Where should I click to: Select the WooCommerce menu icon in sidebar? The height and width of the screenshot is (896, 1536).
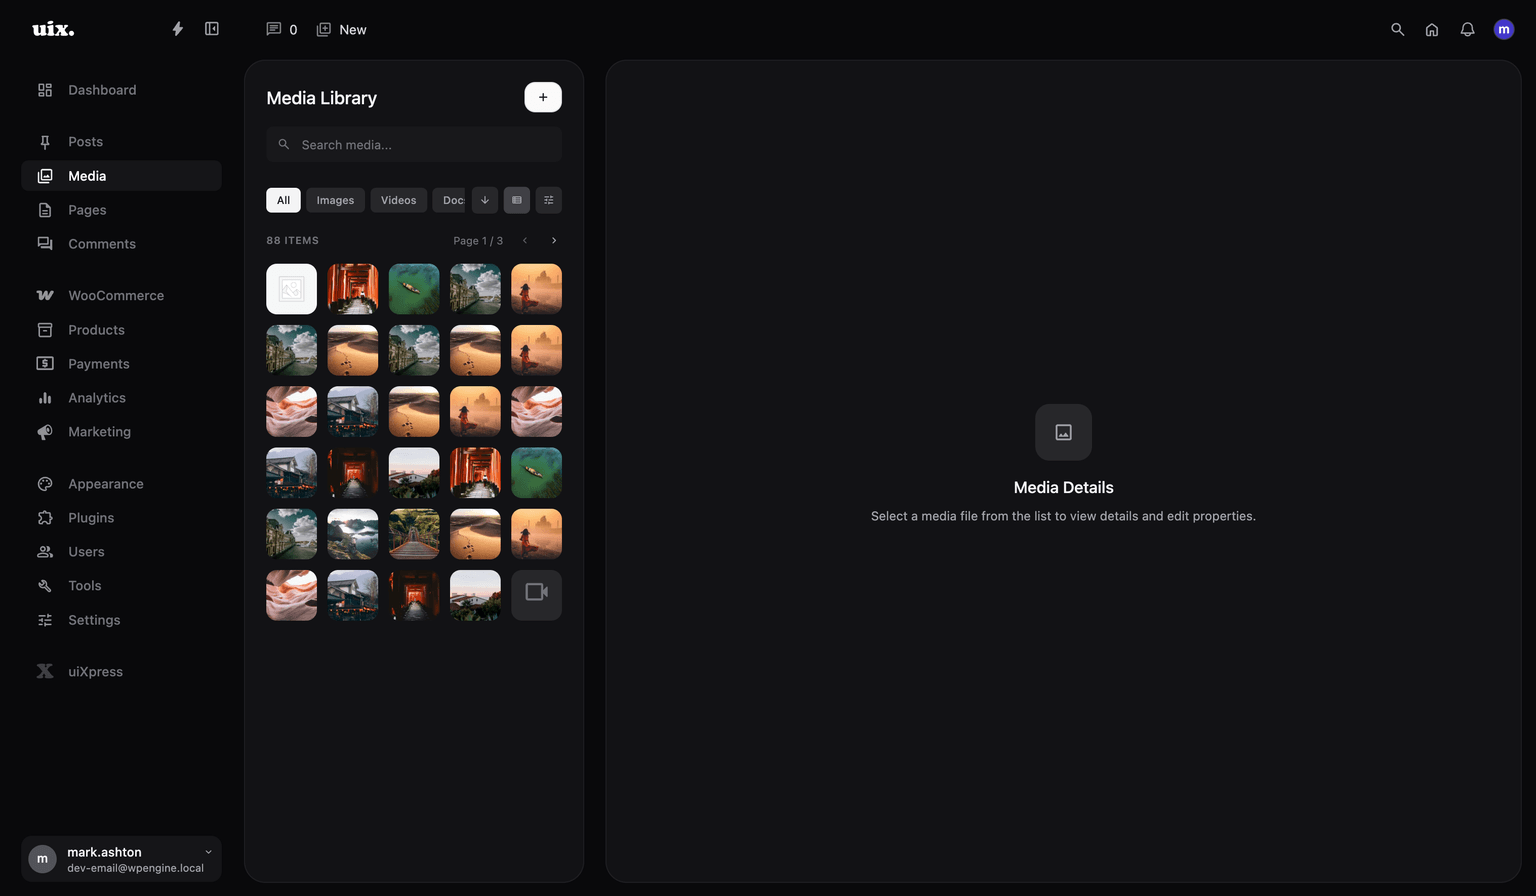tap(44, 294)
